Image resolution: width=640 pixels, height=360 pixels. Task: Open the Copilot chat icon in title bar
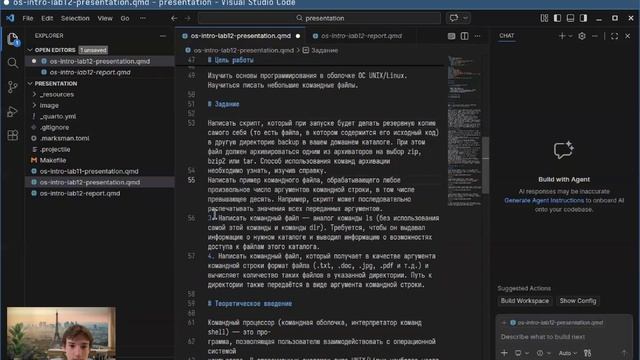(453, 18)
